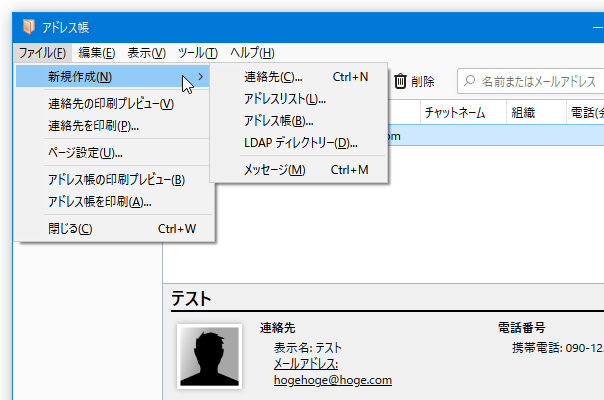Open hogehoge@hoge.com email link
604x400 pixels.
(333, 380)
